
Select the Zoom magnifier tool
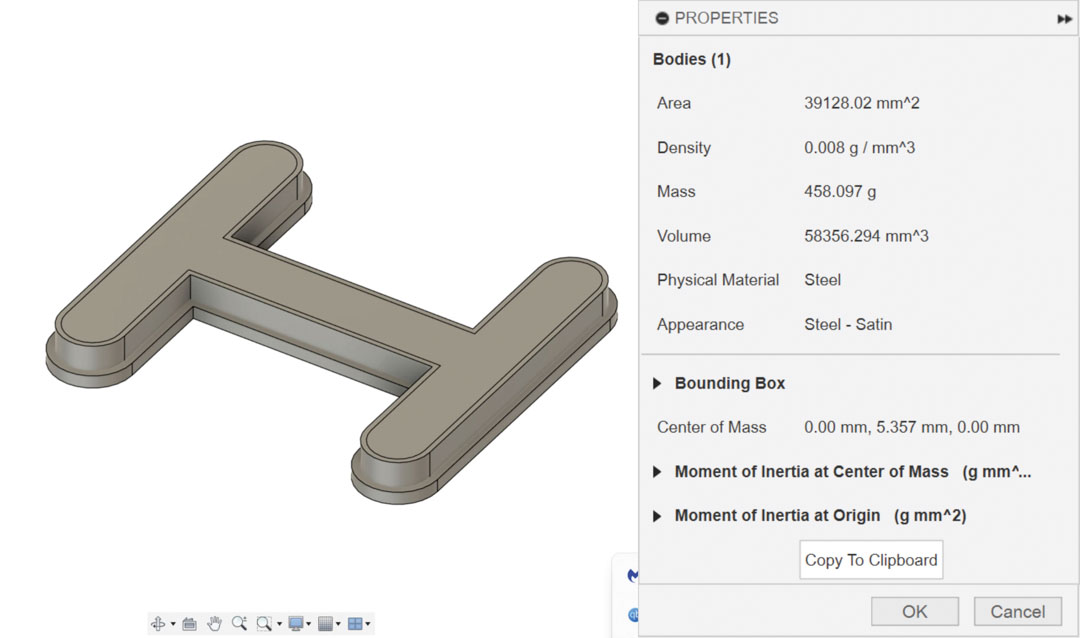(x=239, y=624)
